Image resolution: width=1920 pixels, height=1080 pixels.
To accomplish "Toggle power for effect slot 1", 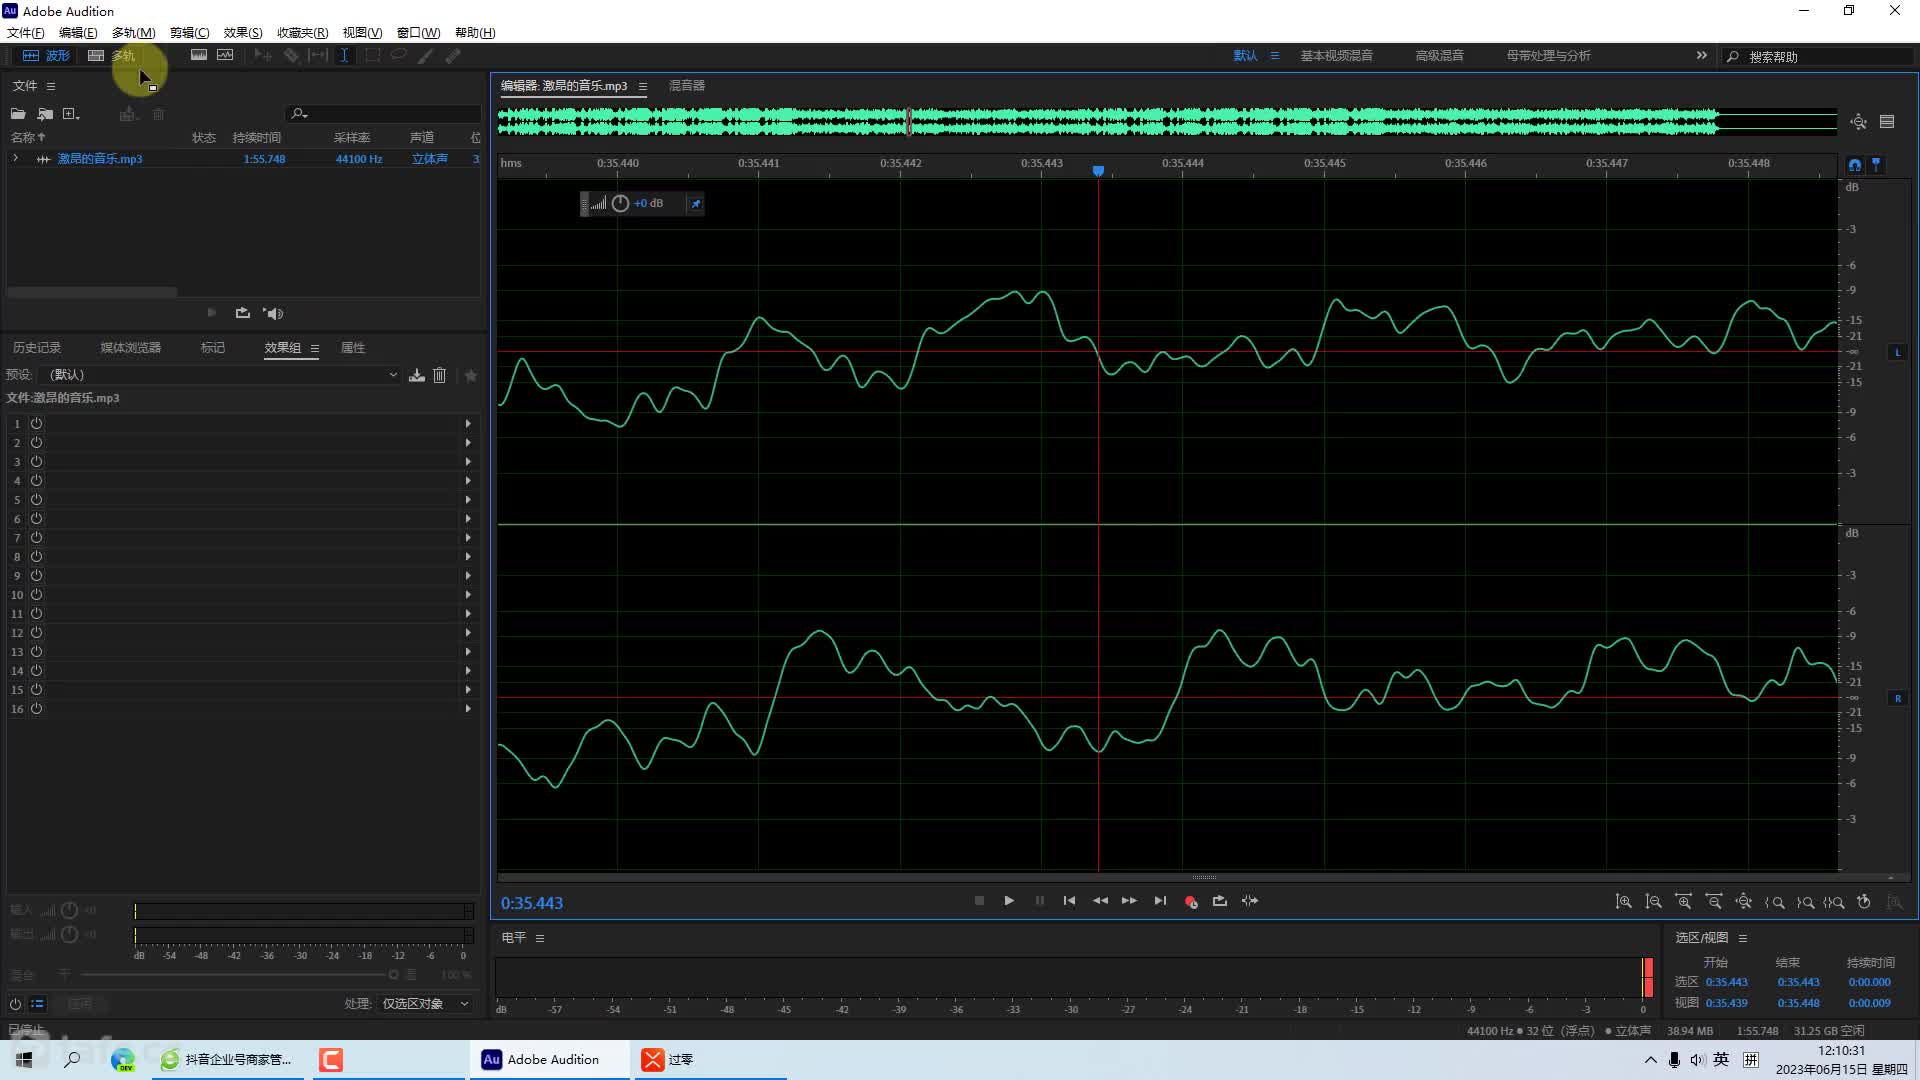I will click(36, 424).
